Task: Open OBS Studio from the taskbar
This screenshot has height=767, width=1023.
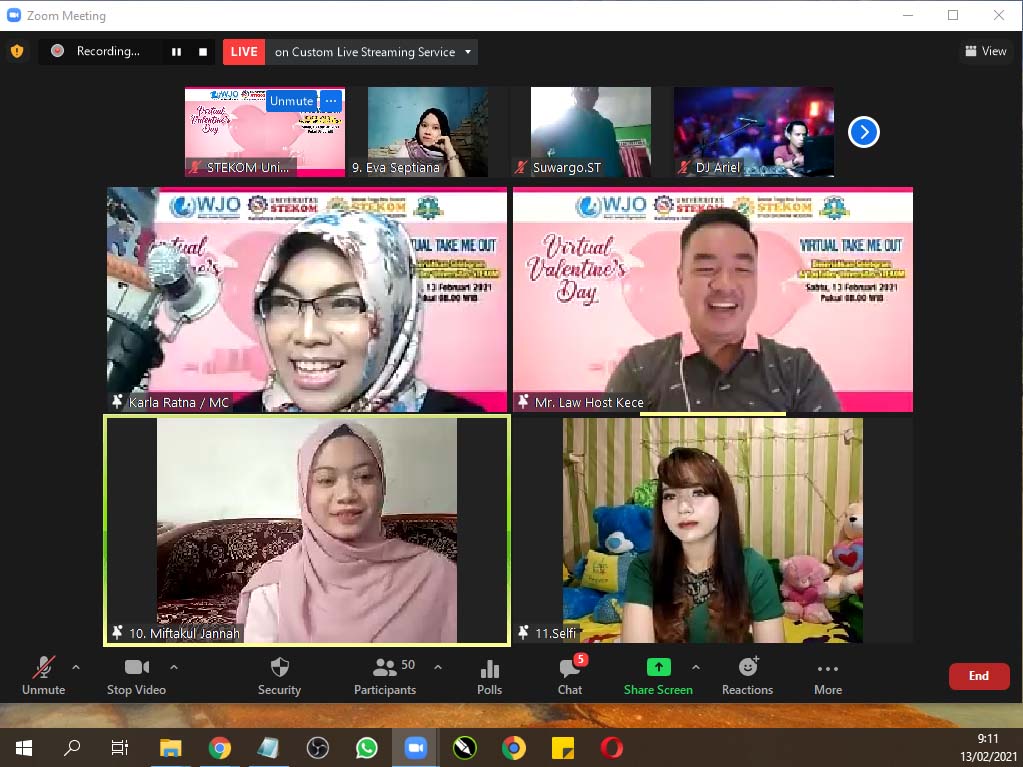Action: coord(318,747)
